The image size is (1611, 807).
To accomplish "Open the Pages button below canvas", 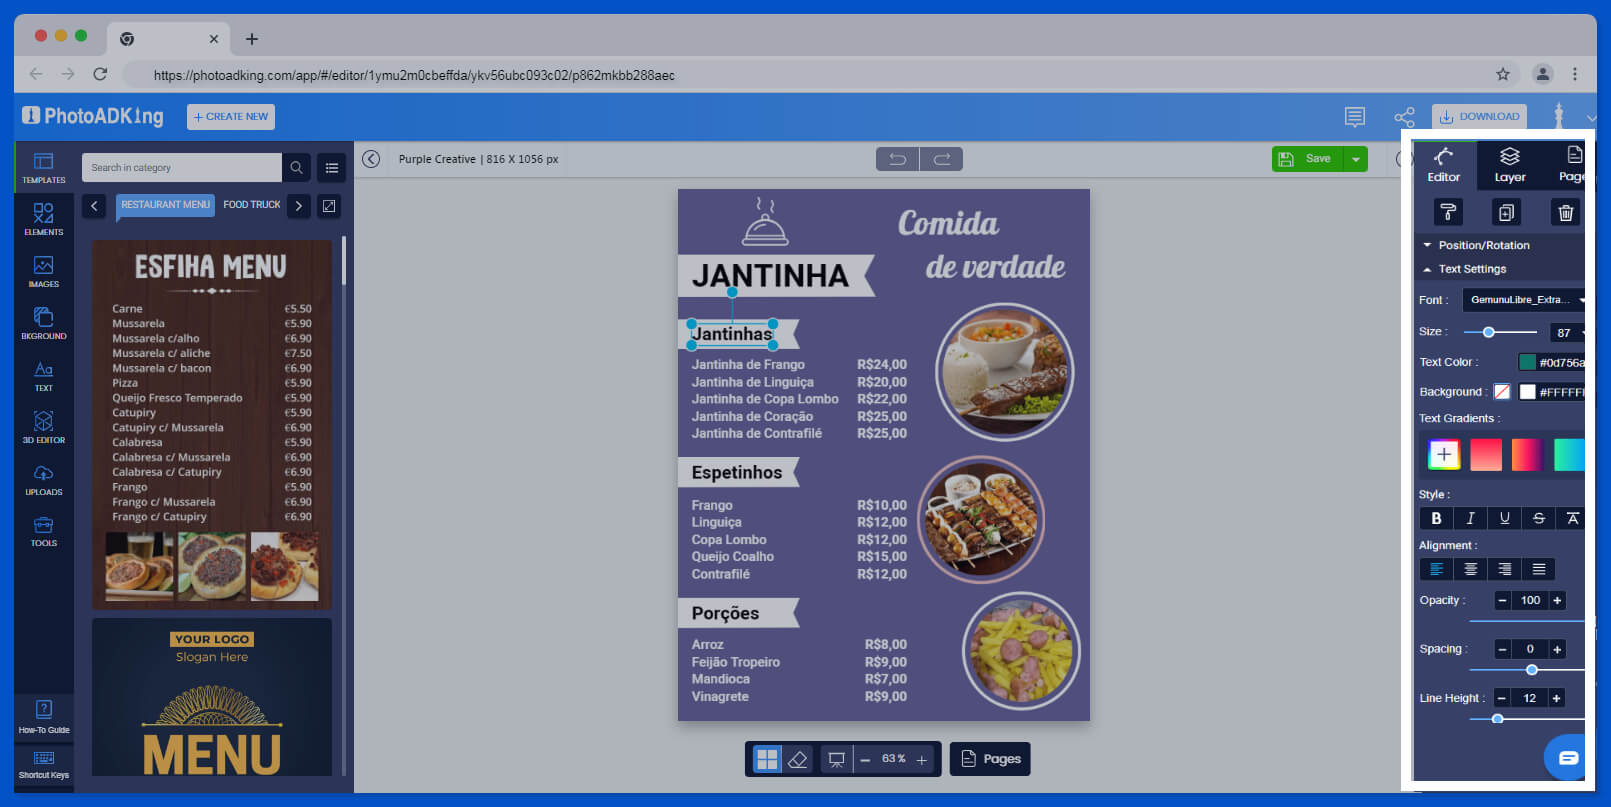I will pyautogui.click(x=990, y=759).
